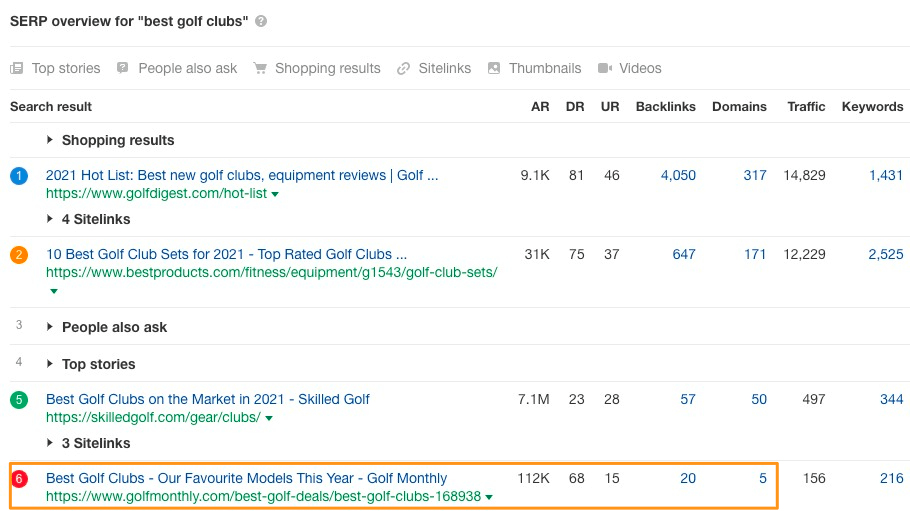The image size is (910, 511).
Task: Open the Skilled Golf best clubs result
Action: click(x=208, y=400)
